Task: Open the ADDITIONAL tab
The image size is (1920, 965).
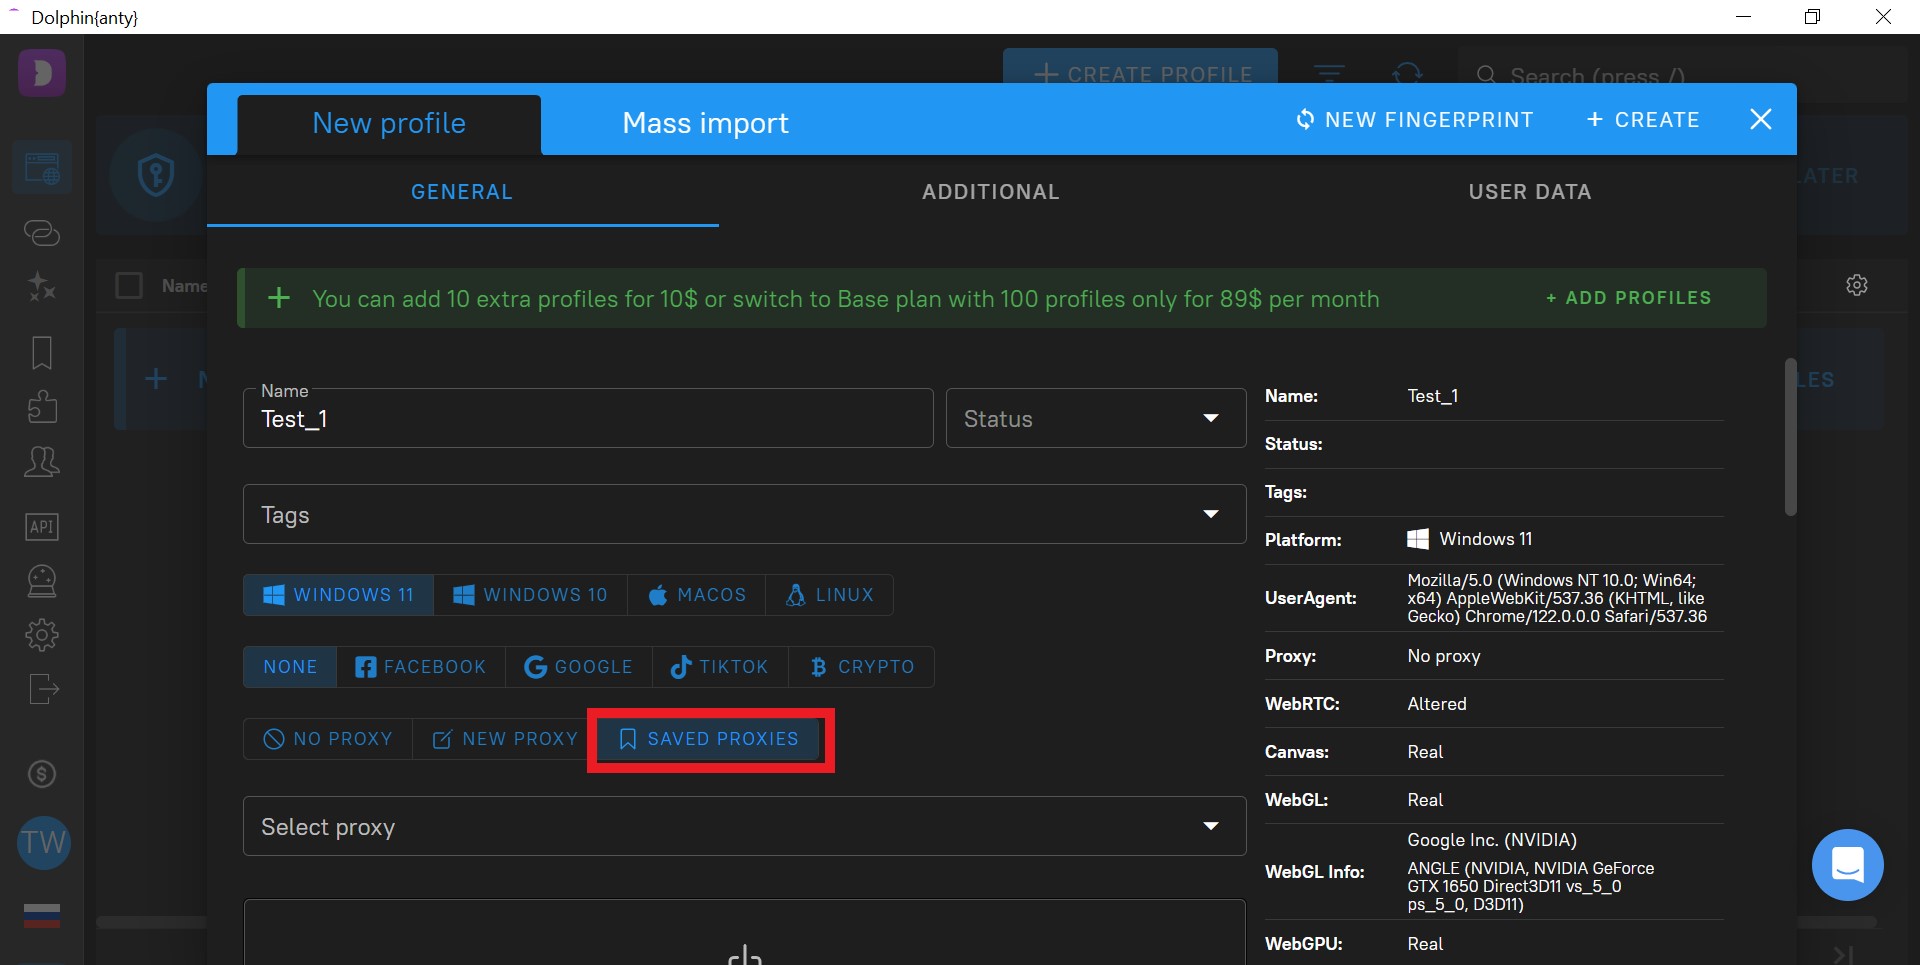Action: coord(991,192)
